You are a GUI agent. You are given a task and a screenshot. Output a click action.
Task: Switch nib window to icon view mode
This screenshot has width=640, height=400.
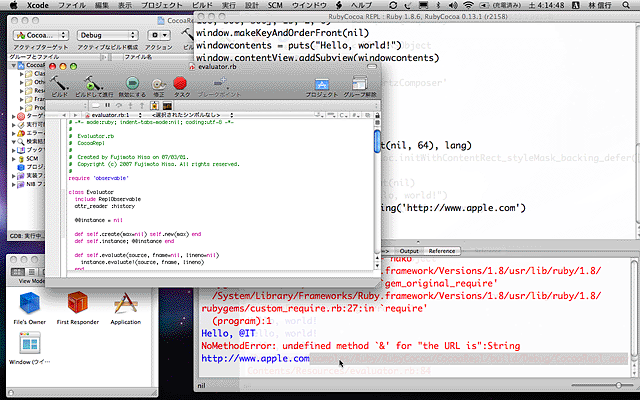(x=18, y=272)
